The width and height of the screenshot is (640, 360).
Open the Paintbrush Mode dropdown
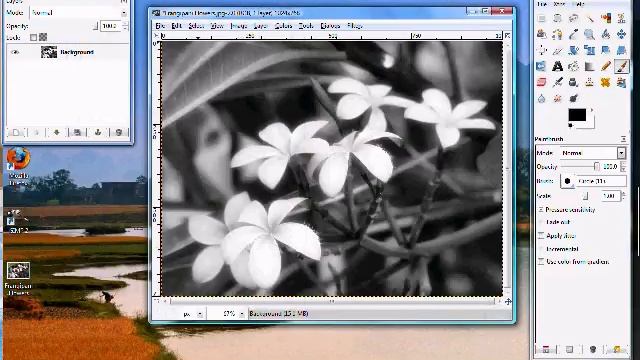pyautogui.click(x=593, y=153)
